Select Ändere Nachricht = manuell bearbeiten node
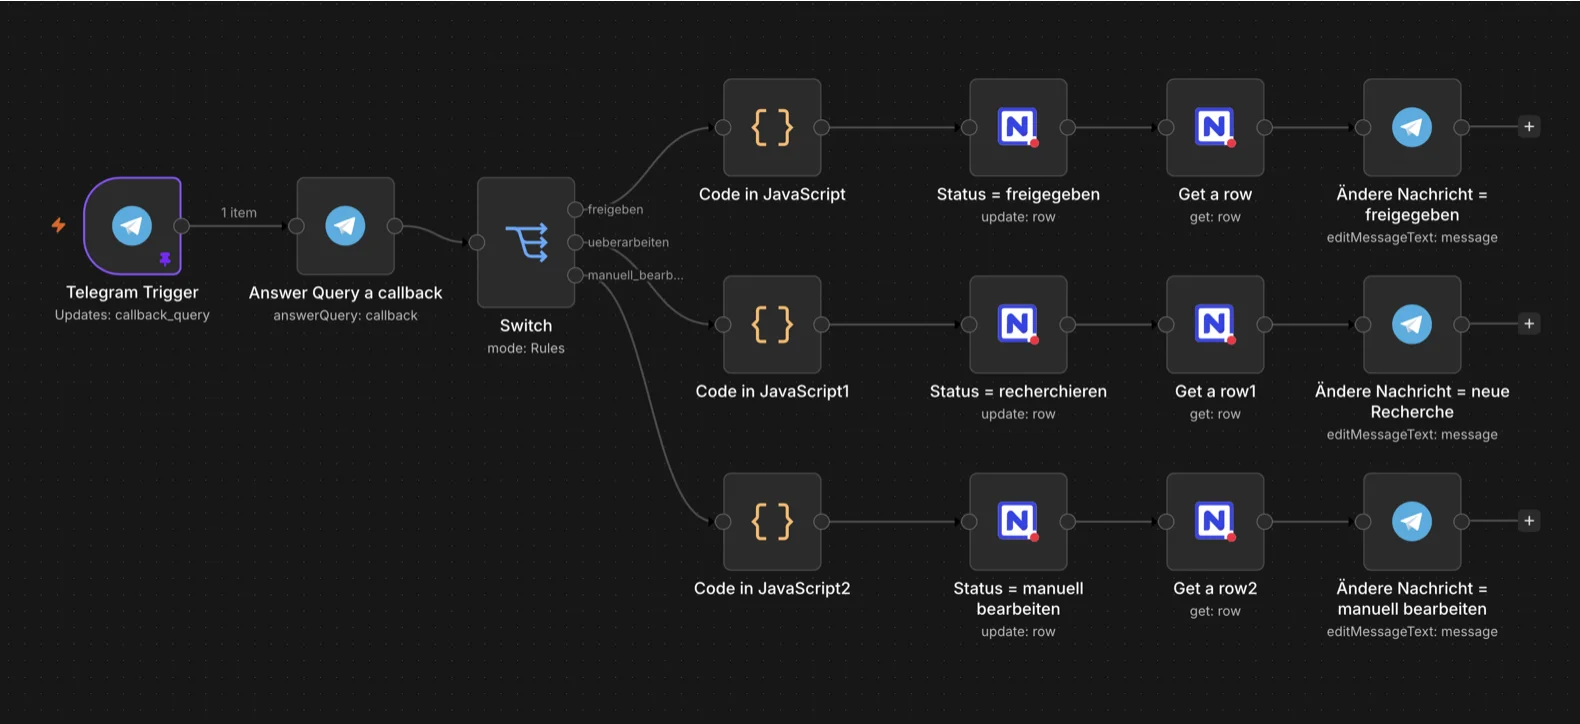Screen dimensions: 1580x724 tap(1412, 521)
